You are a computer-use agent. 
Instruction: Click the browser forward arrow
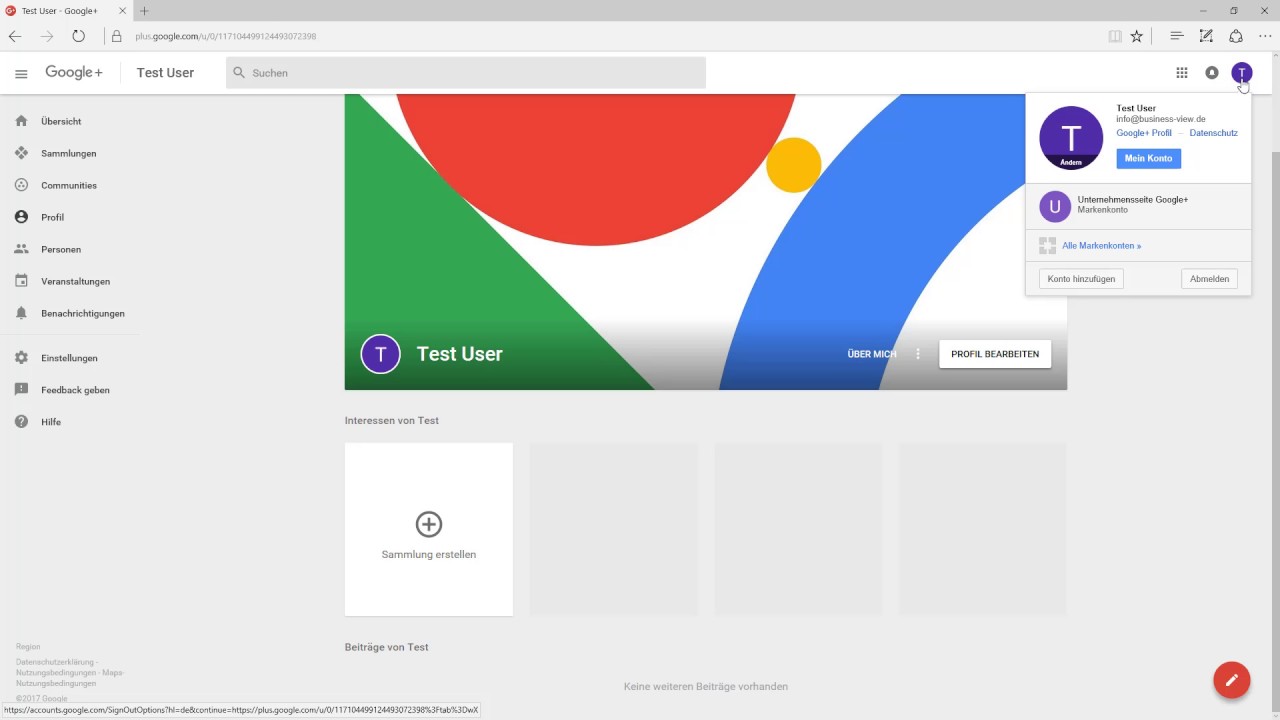[x=47, y=36]
